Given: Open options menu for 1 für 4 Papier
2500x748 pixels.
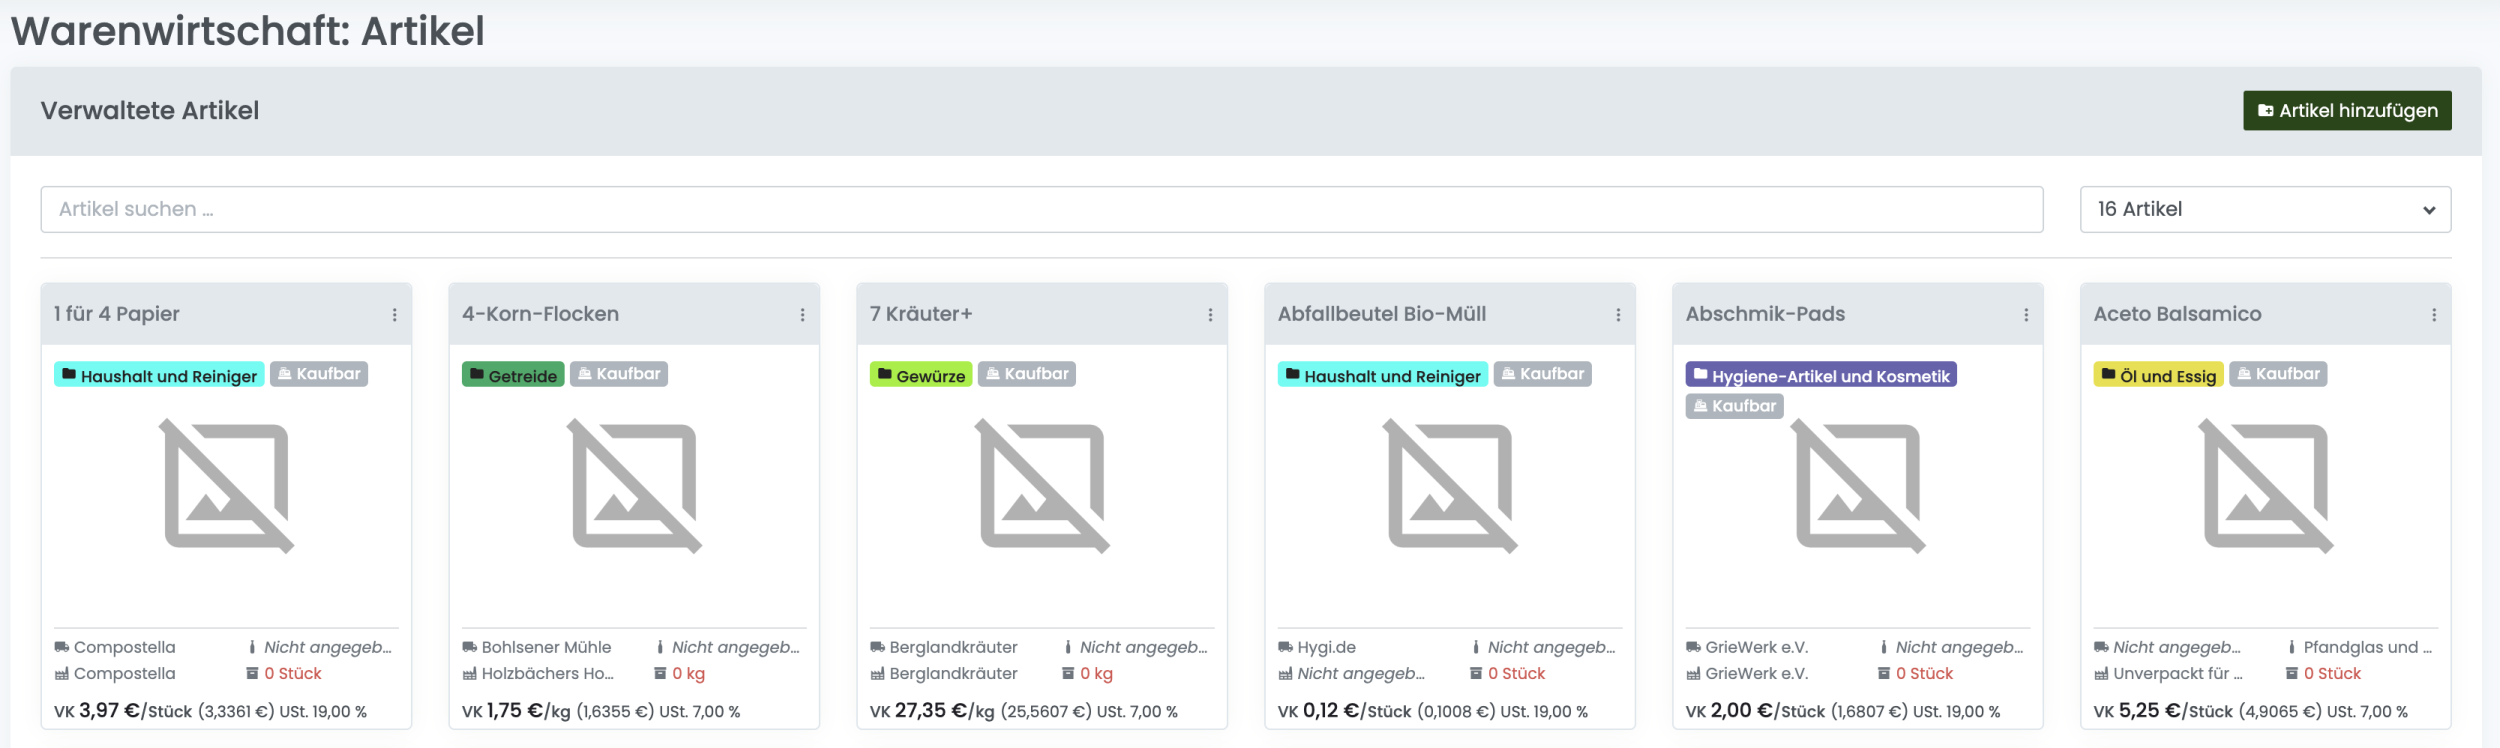Looking at the screenshot, I should pyautogui.click(x=395, y=315).
